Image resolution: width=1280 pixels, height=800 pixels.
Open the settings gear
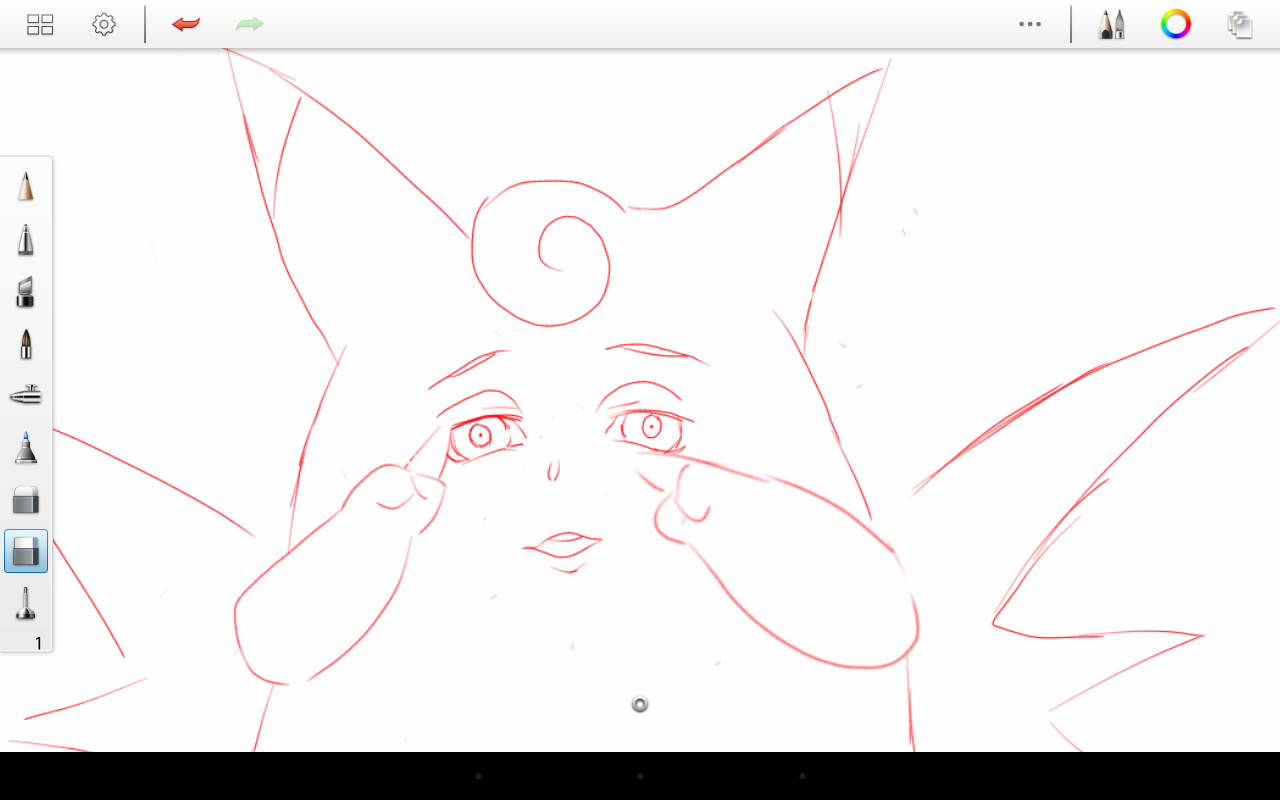pos(104,25)
